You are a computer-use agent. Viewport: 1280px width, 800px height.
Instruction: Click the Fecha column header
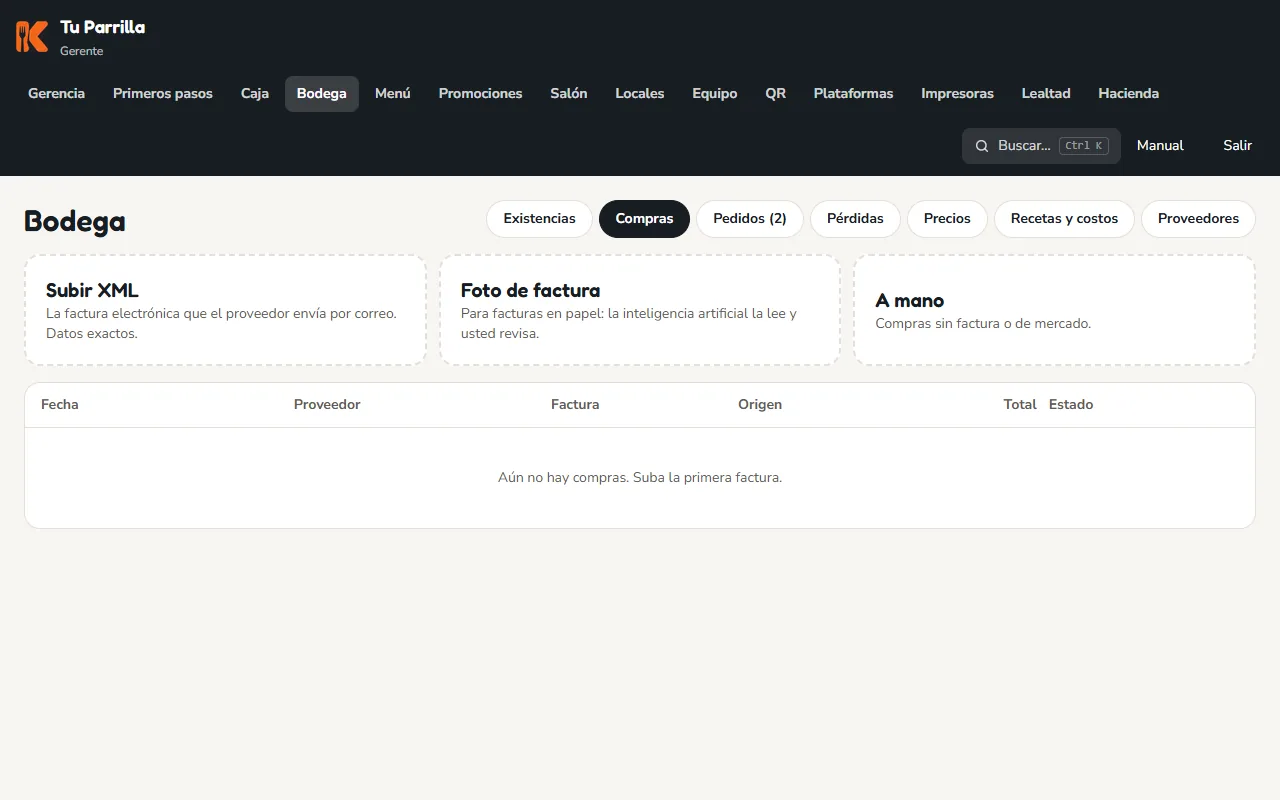[x=60, y=405]
